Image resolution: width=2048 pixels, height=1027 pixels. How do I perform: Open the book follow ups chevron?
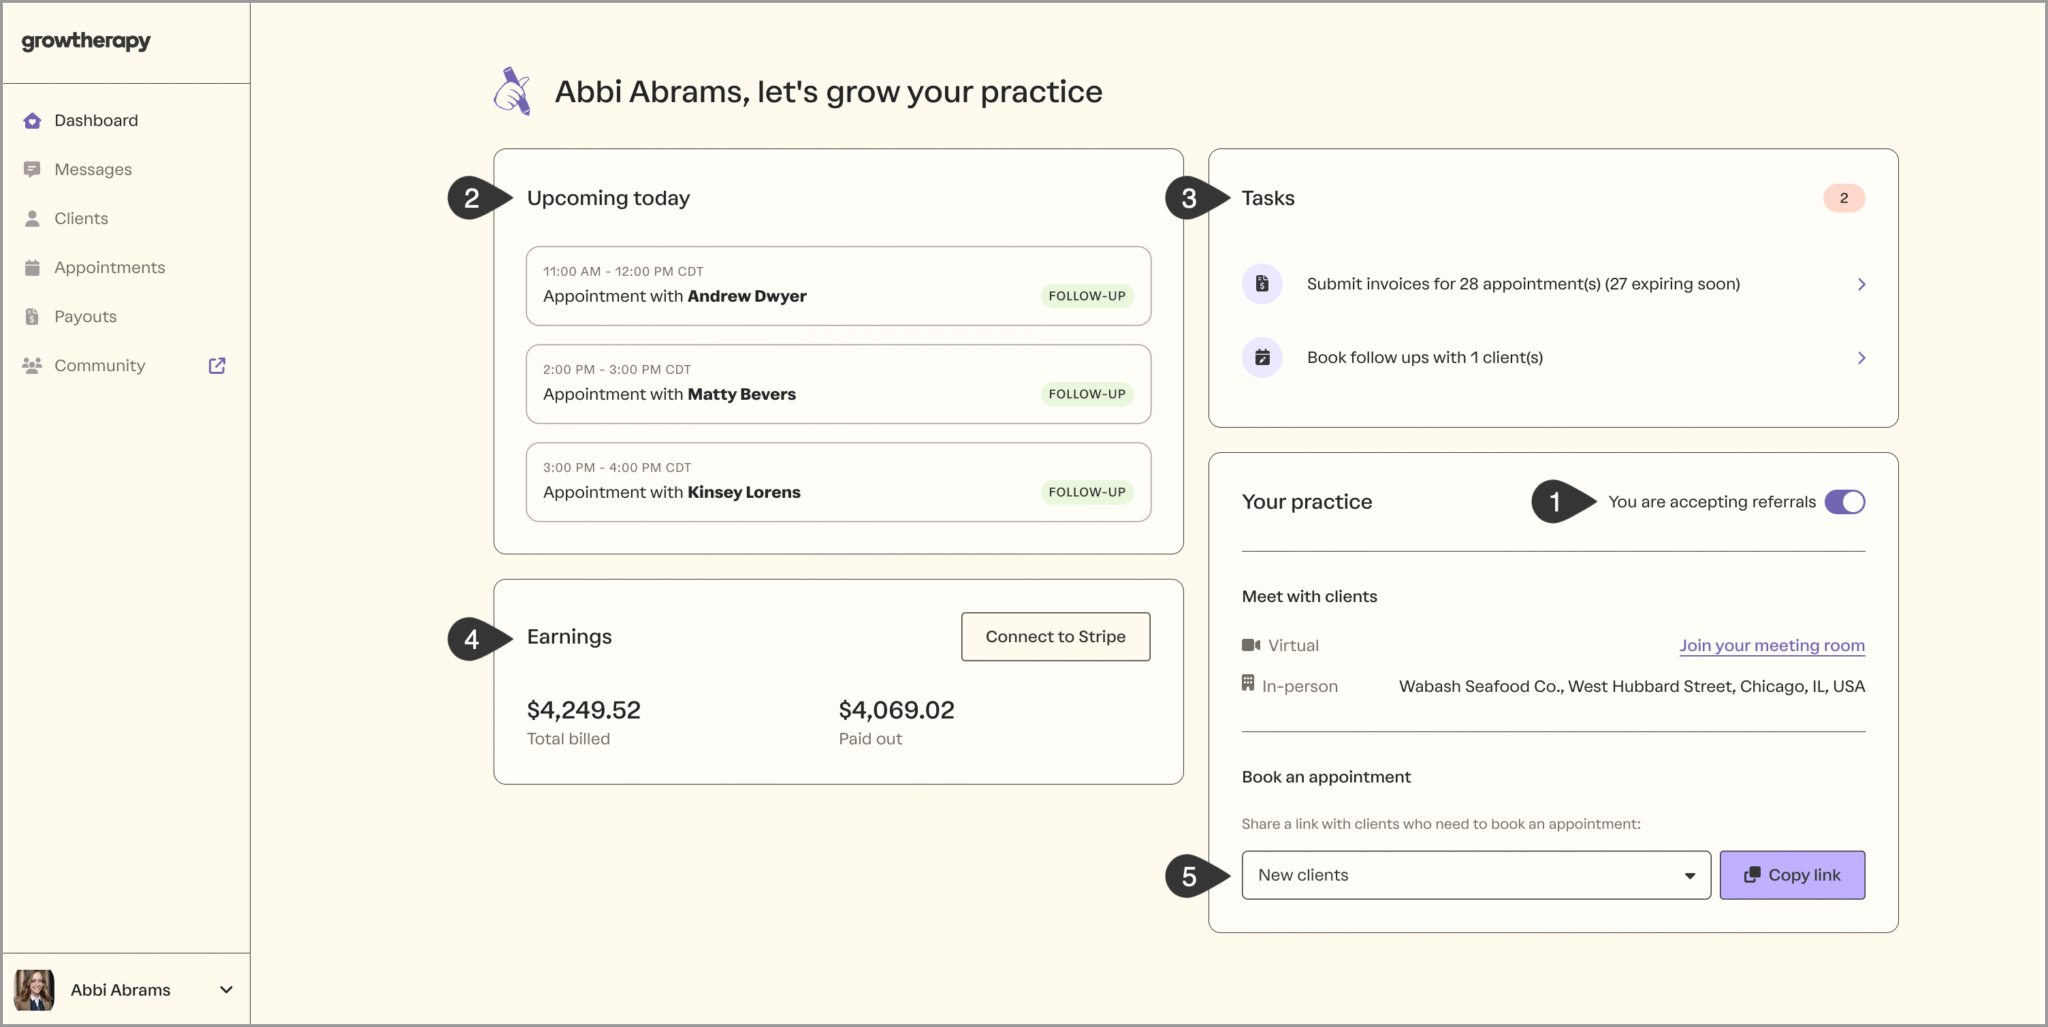(x=1861, y=358)
